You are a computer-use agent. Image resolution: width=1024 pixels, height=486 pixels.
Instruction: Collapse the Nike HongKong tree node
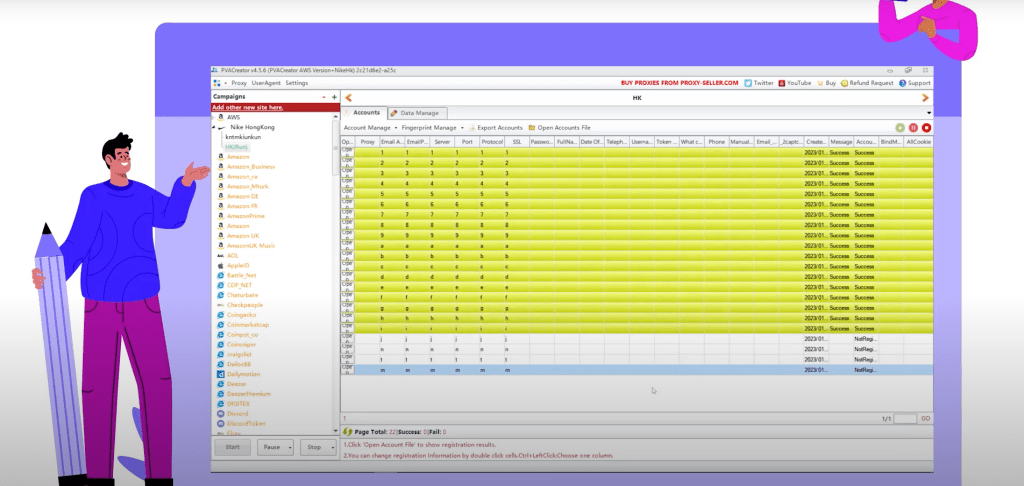click(x=216, y=128)
